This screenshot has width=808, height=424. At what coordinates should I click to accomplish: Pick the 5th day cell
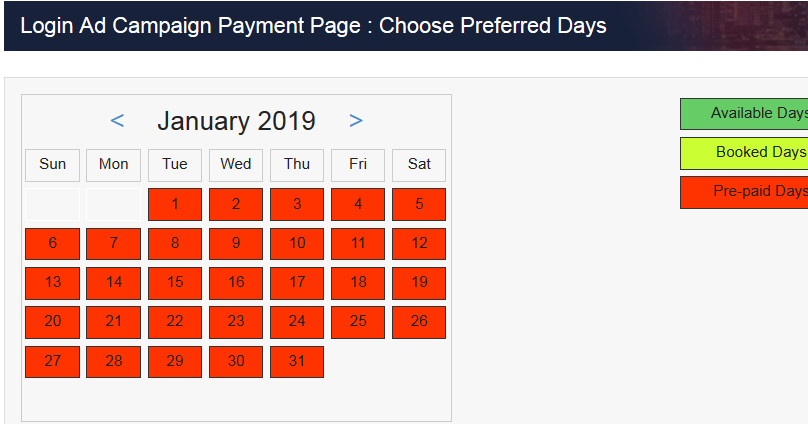419,205
